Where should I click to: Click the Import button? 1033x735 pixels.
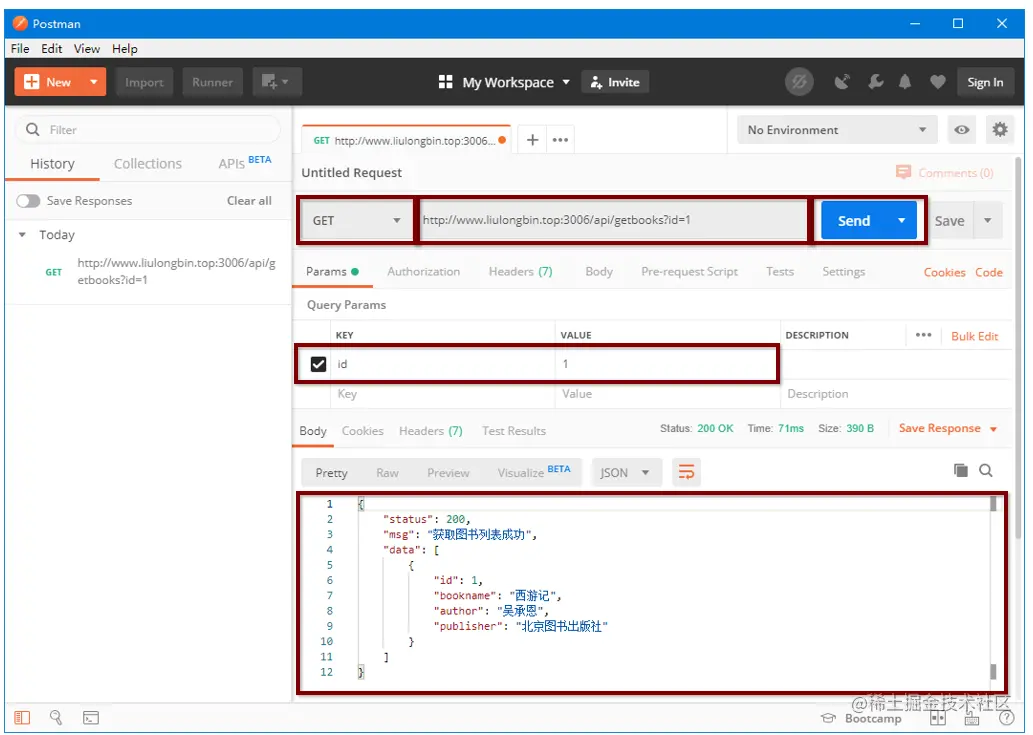coord(144,82)
